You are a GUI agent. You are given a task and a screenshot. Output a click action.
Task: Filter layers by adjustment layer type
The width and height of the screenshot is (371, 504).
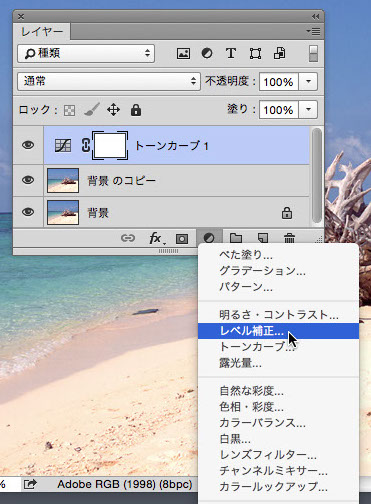point(207,53)
